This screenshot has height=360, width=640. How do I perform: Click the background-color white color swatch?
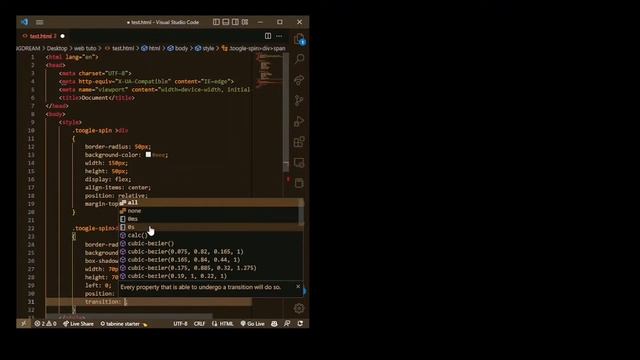coord(148,155)
